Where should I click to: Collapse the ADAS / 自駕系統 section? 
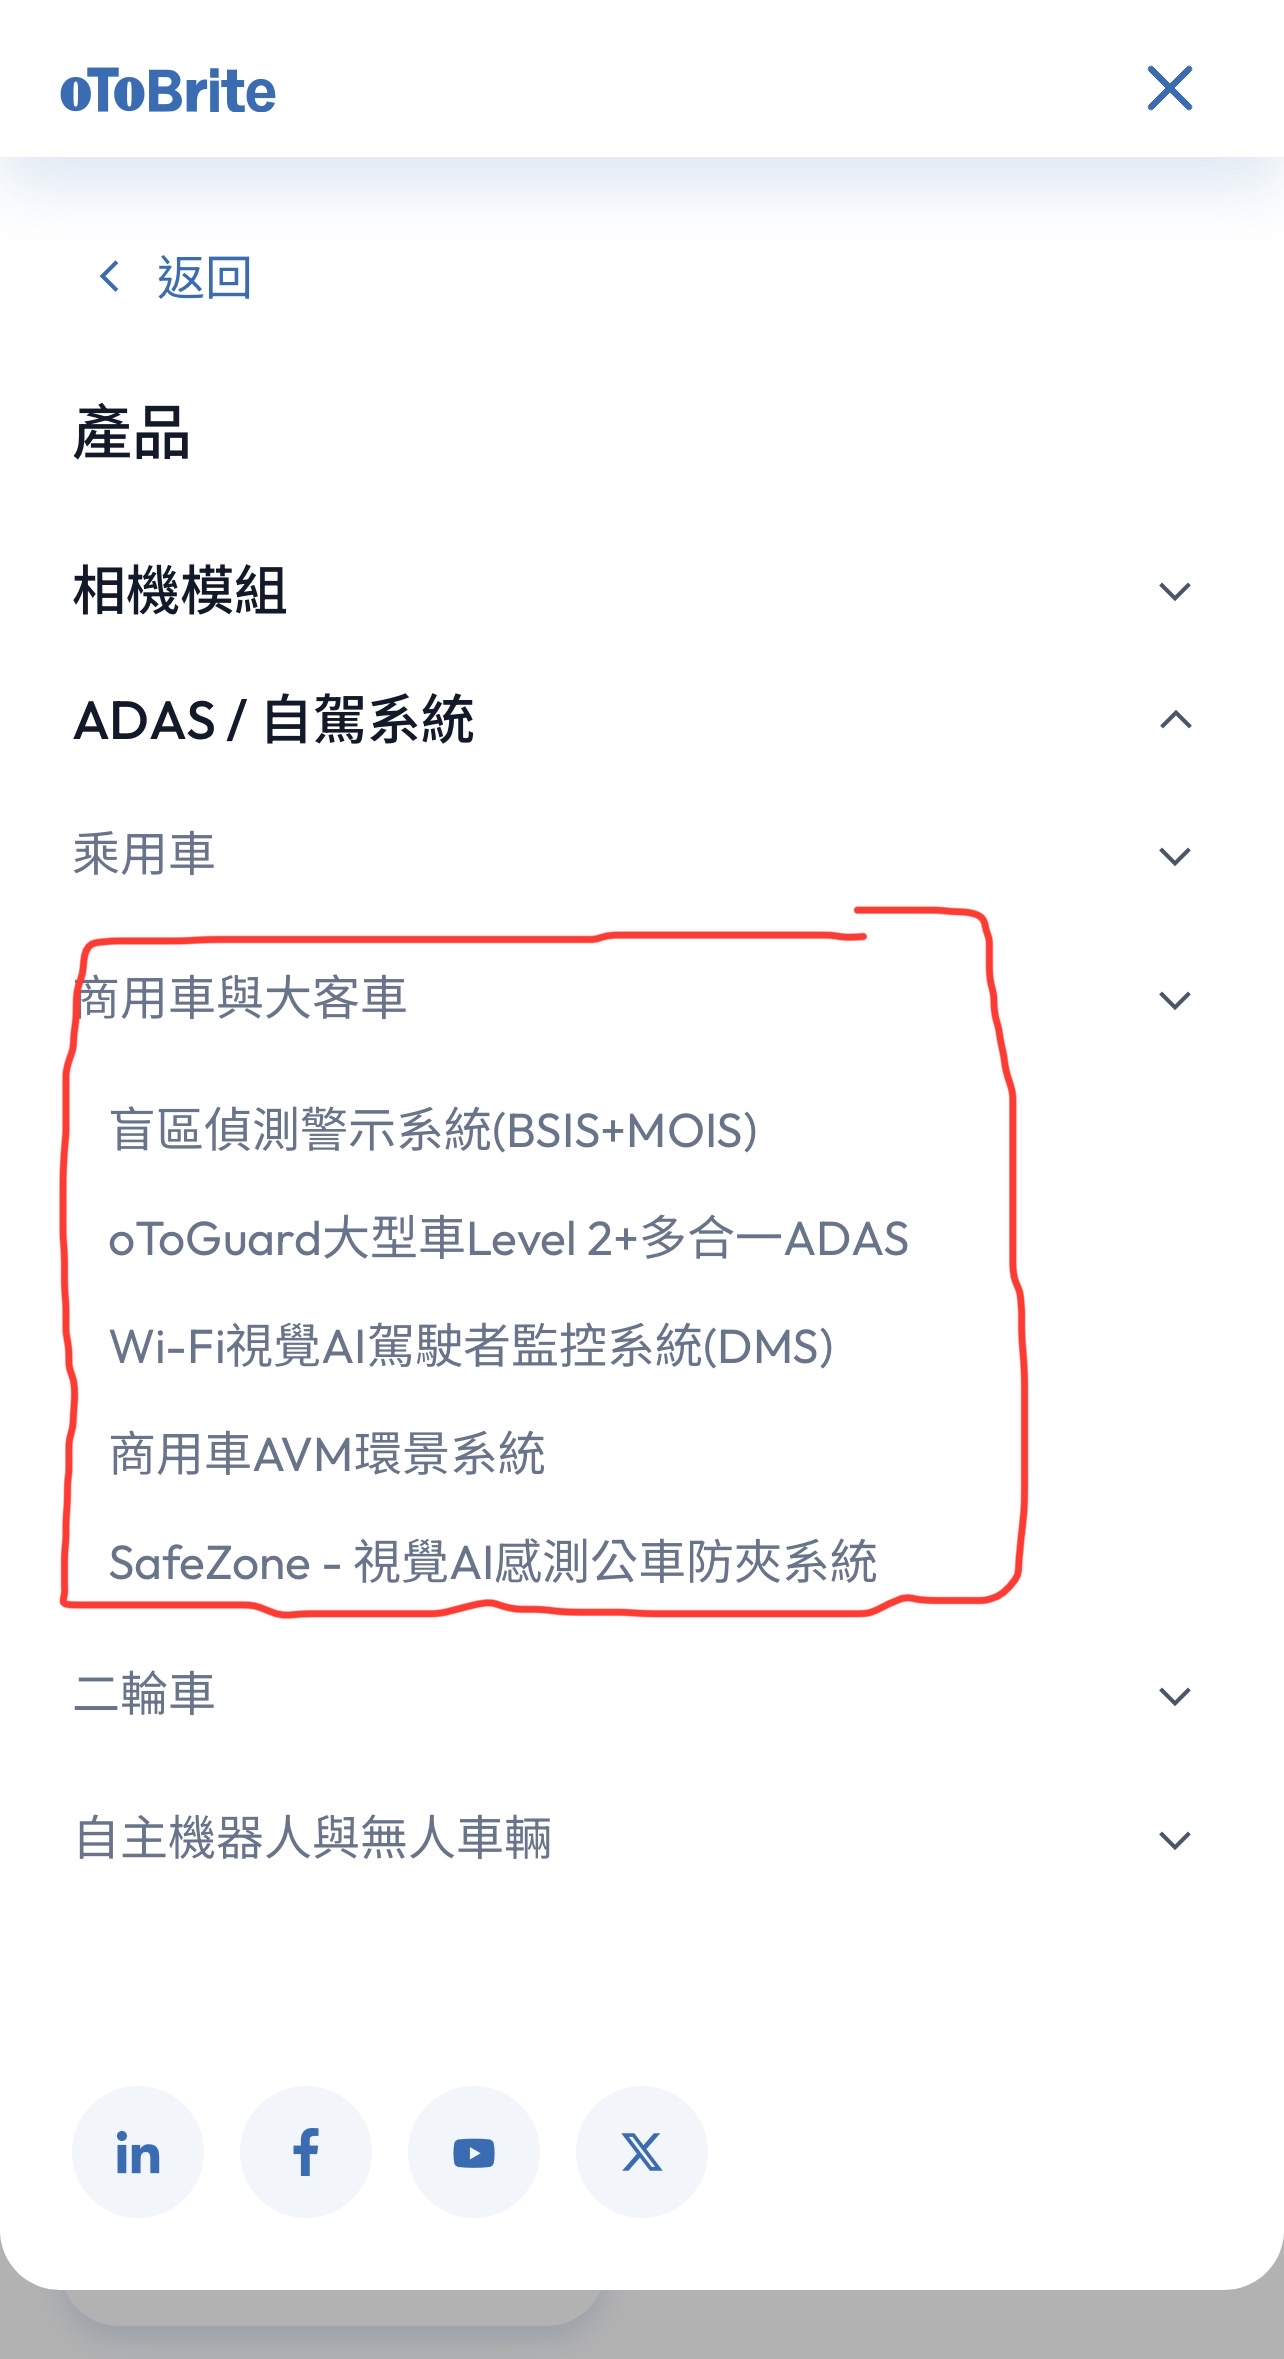pyautogui.click(x=1175, y=719)
